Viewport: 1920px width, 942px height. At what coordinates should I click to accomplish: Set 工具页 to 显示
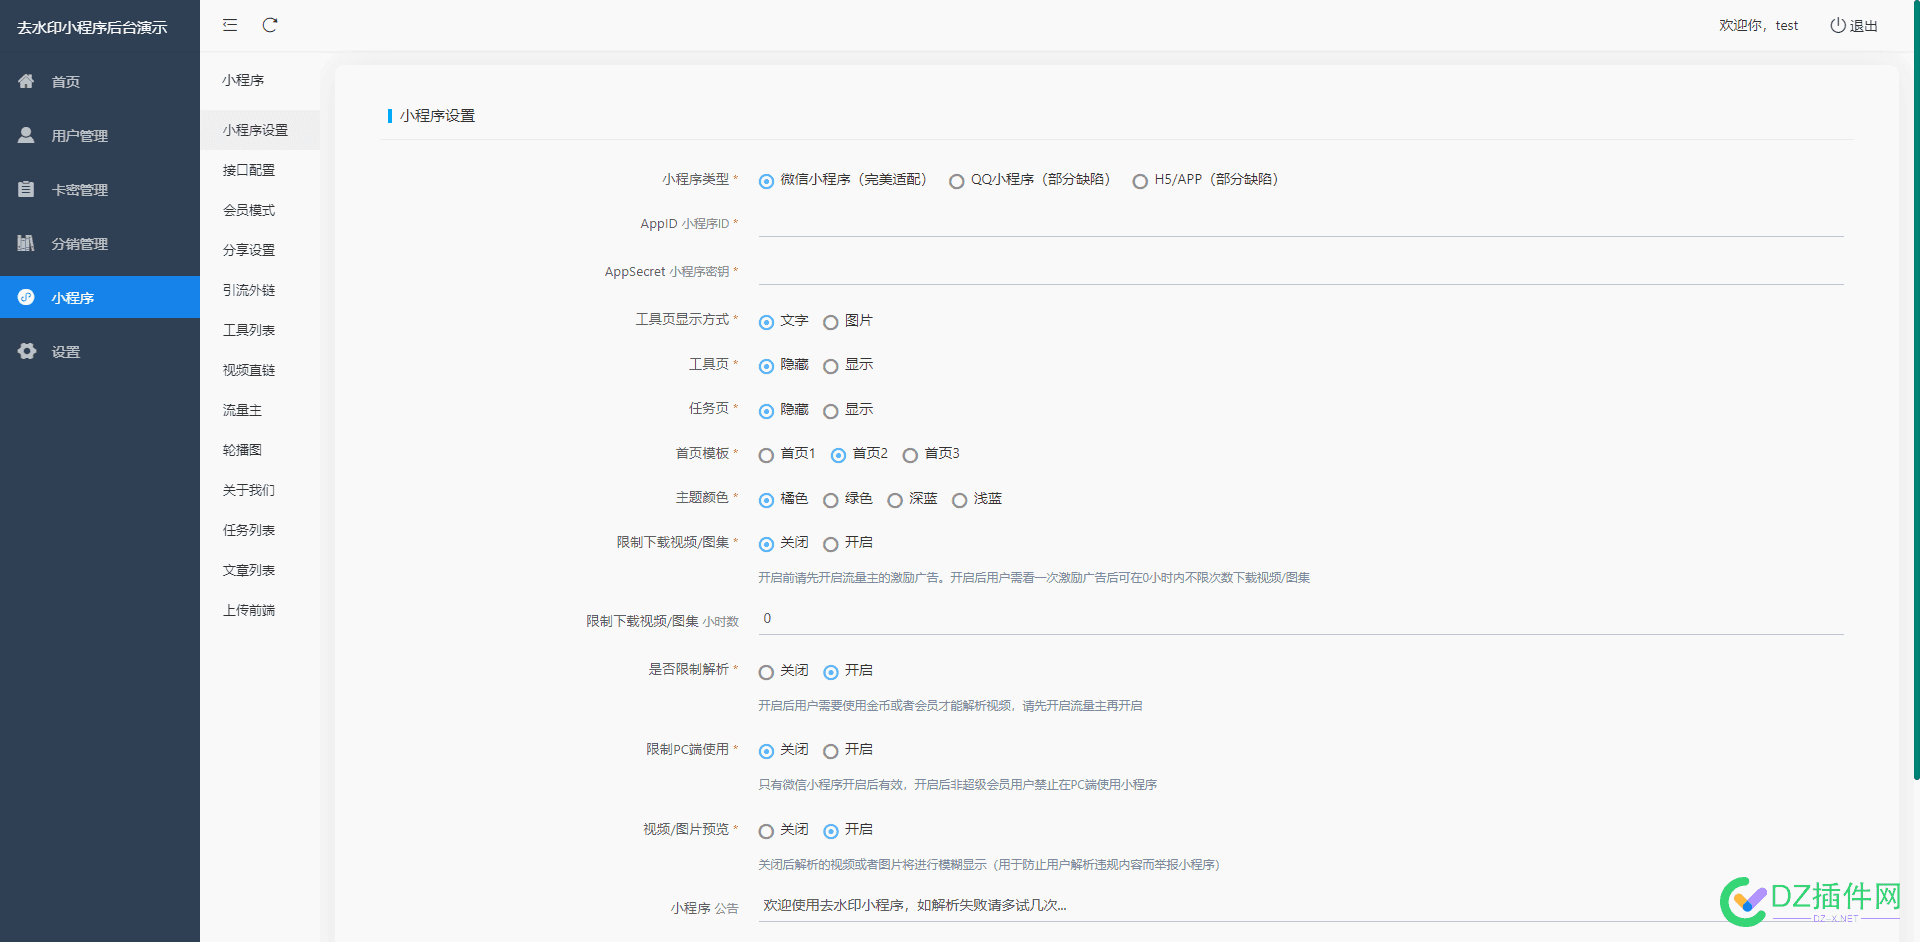(x=831, y=366)
